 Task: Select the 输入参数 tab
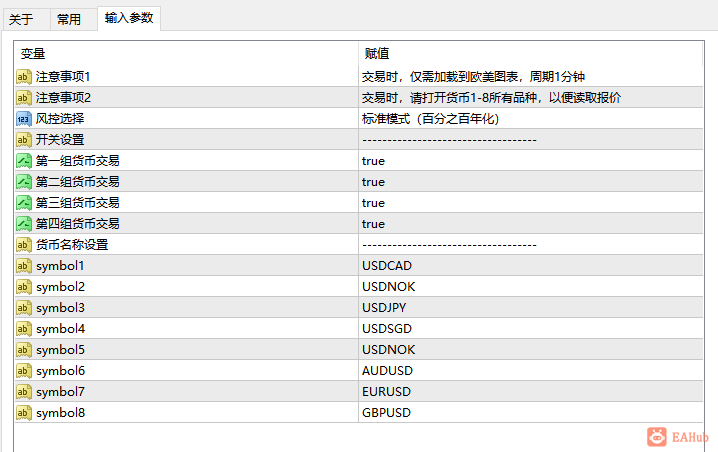coord(129,18)
